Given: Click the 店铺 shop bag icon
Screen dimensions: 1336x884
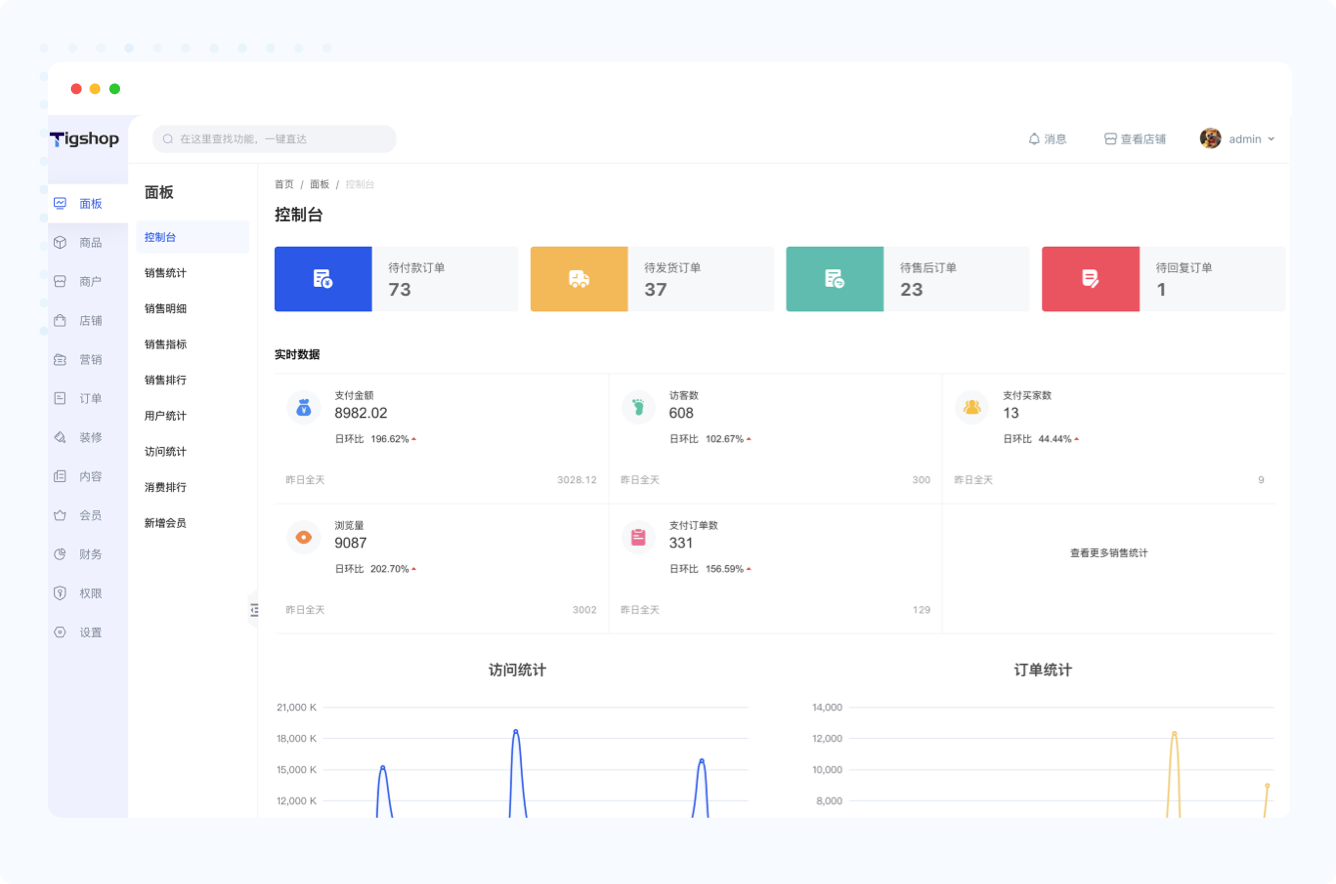Looking at the screenshot, I should pos(60,320).
